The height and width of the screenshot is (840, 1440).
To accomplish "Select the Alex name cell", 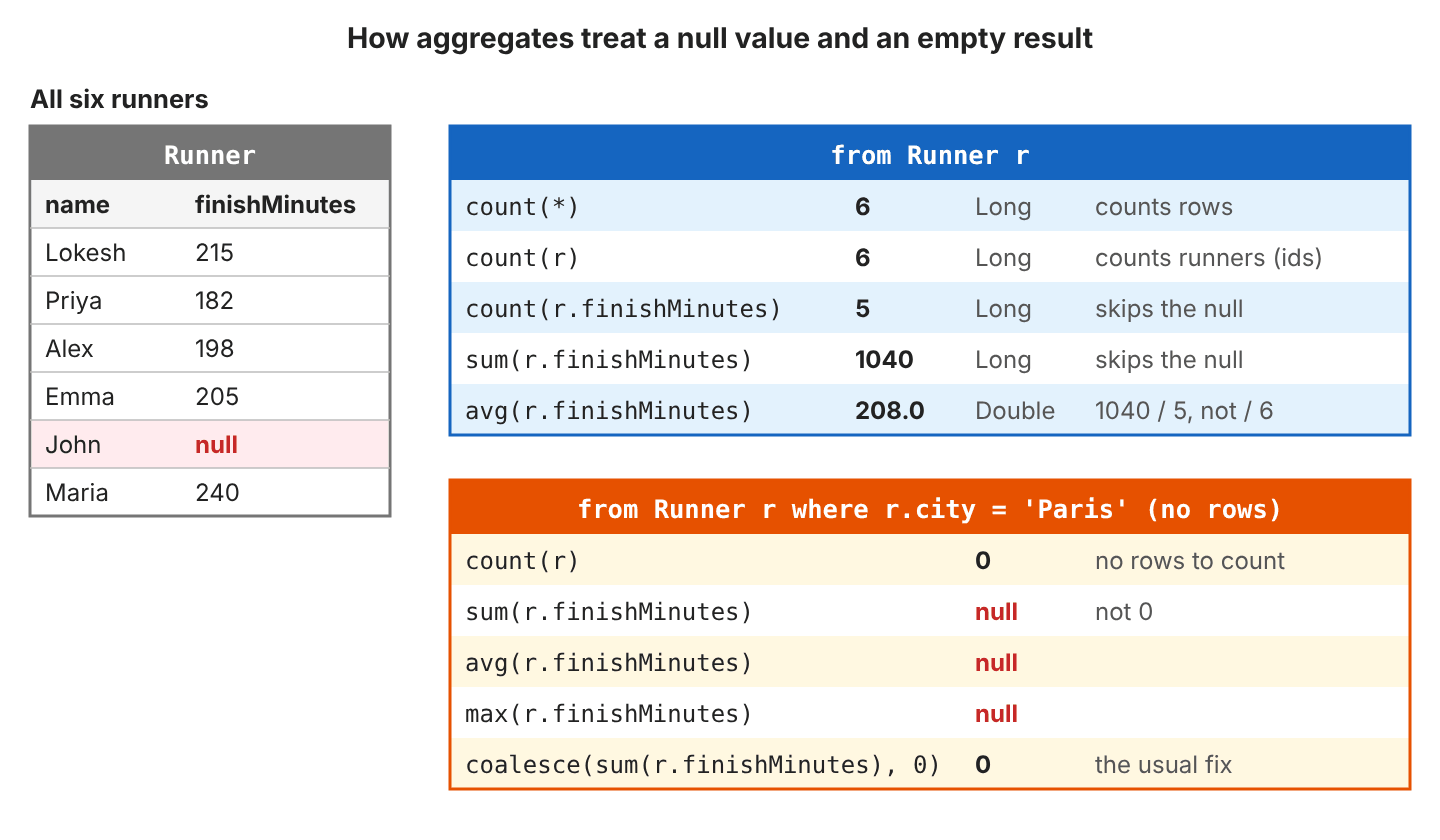I will (69, 349).
